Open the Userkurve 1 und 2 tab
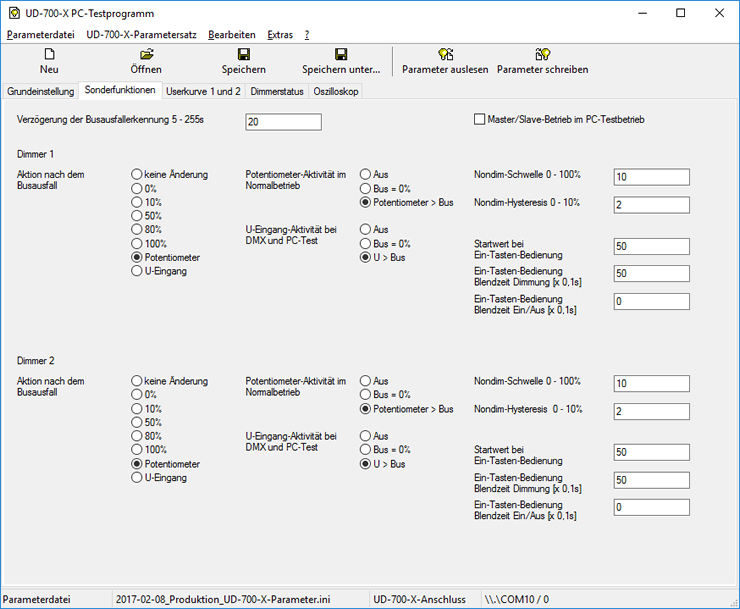The height and width of the screenshot is (609, 740). pyautogui.click(x=203, y=91)
